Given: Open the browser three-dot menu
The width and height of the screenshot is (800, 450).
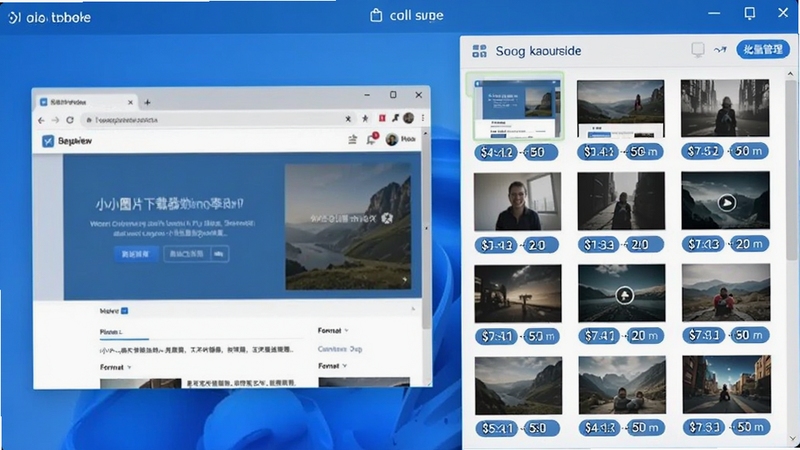Looking at the screenshot, I should (423, 118).
